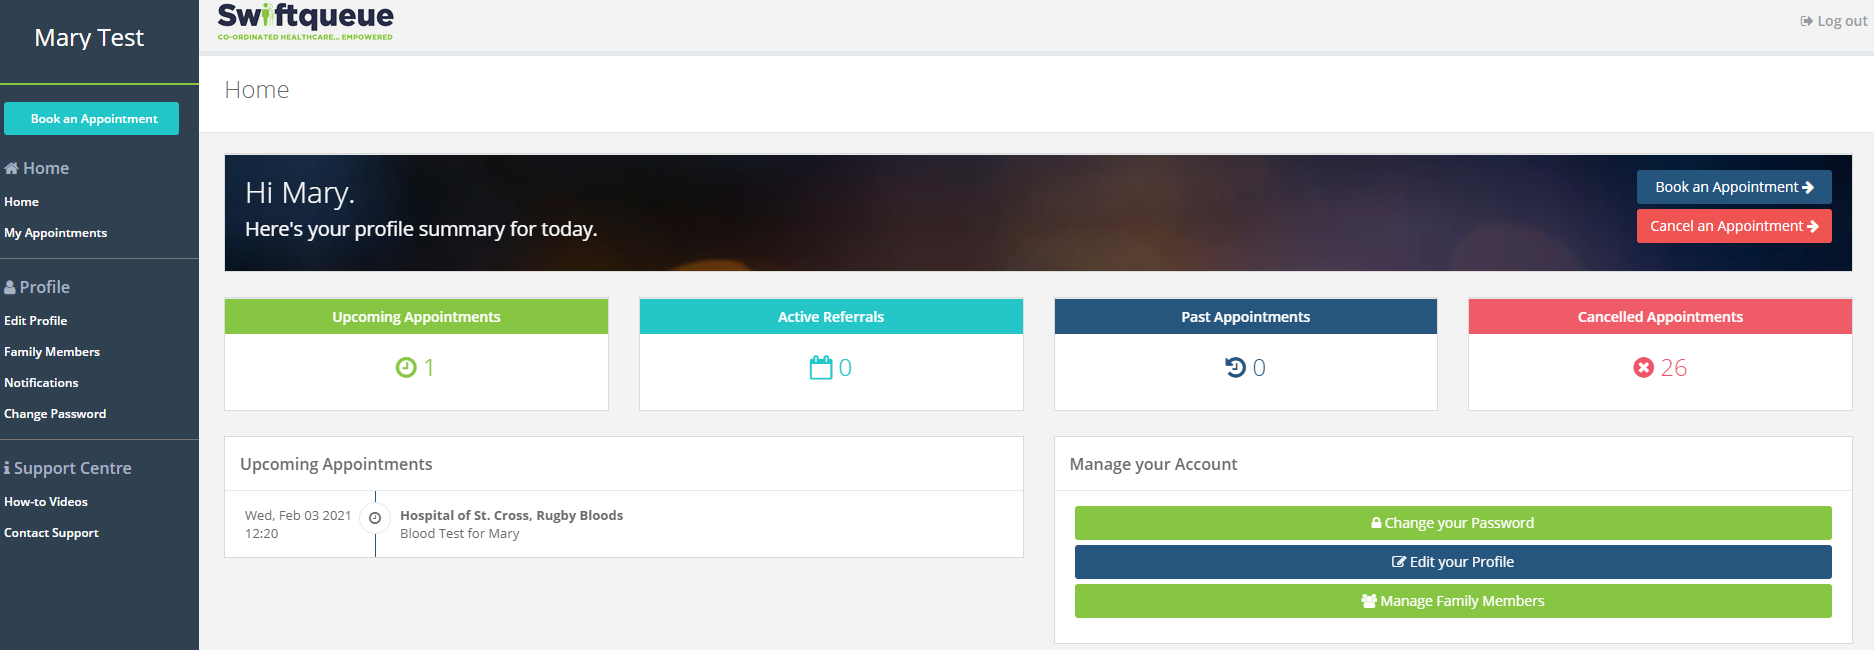Screen dimensions: 1874x650
Task: Open the Hospital of St. Cross appointment entry
Action: tap(511, 516)
